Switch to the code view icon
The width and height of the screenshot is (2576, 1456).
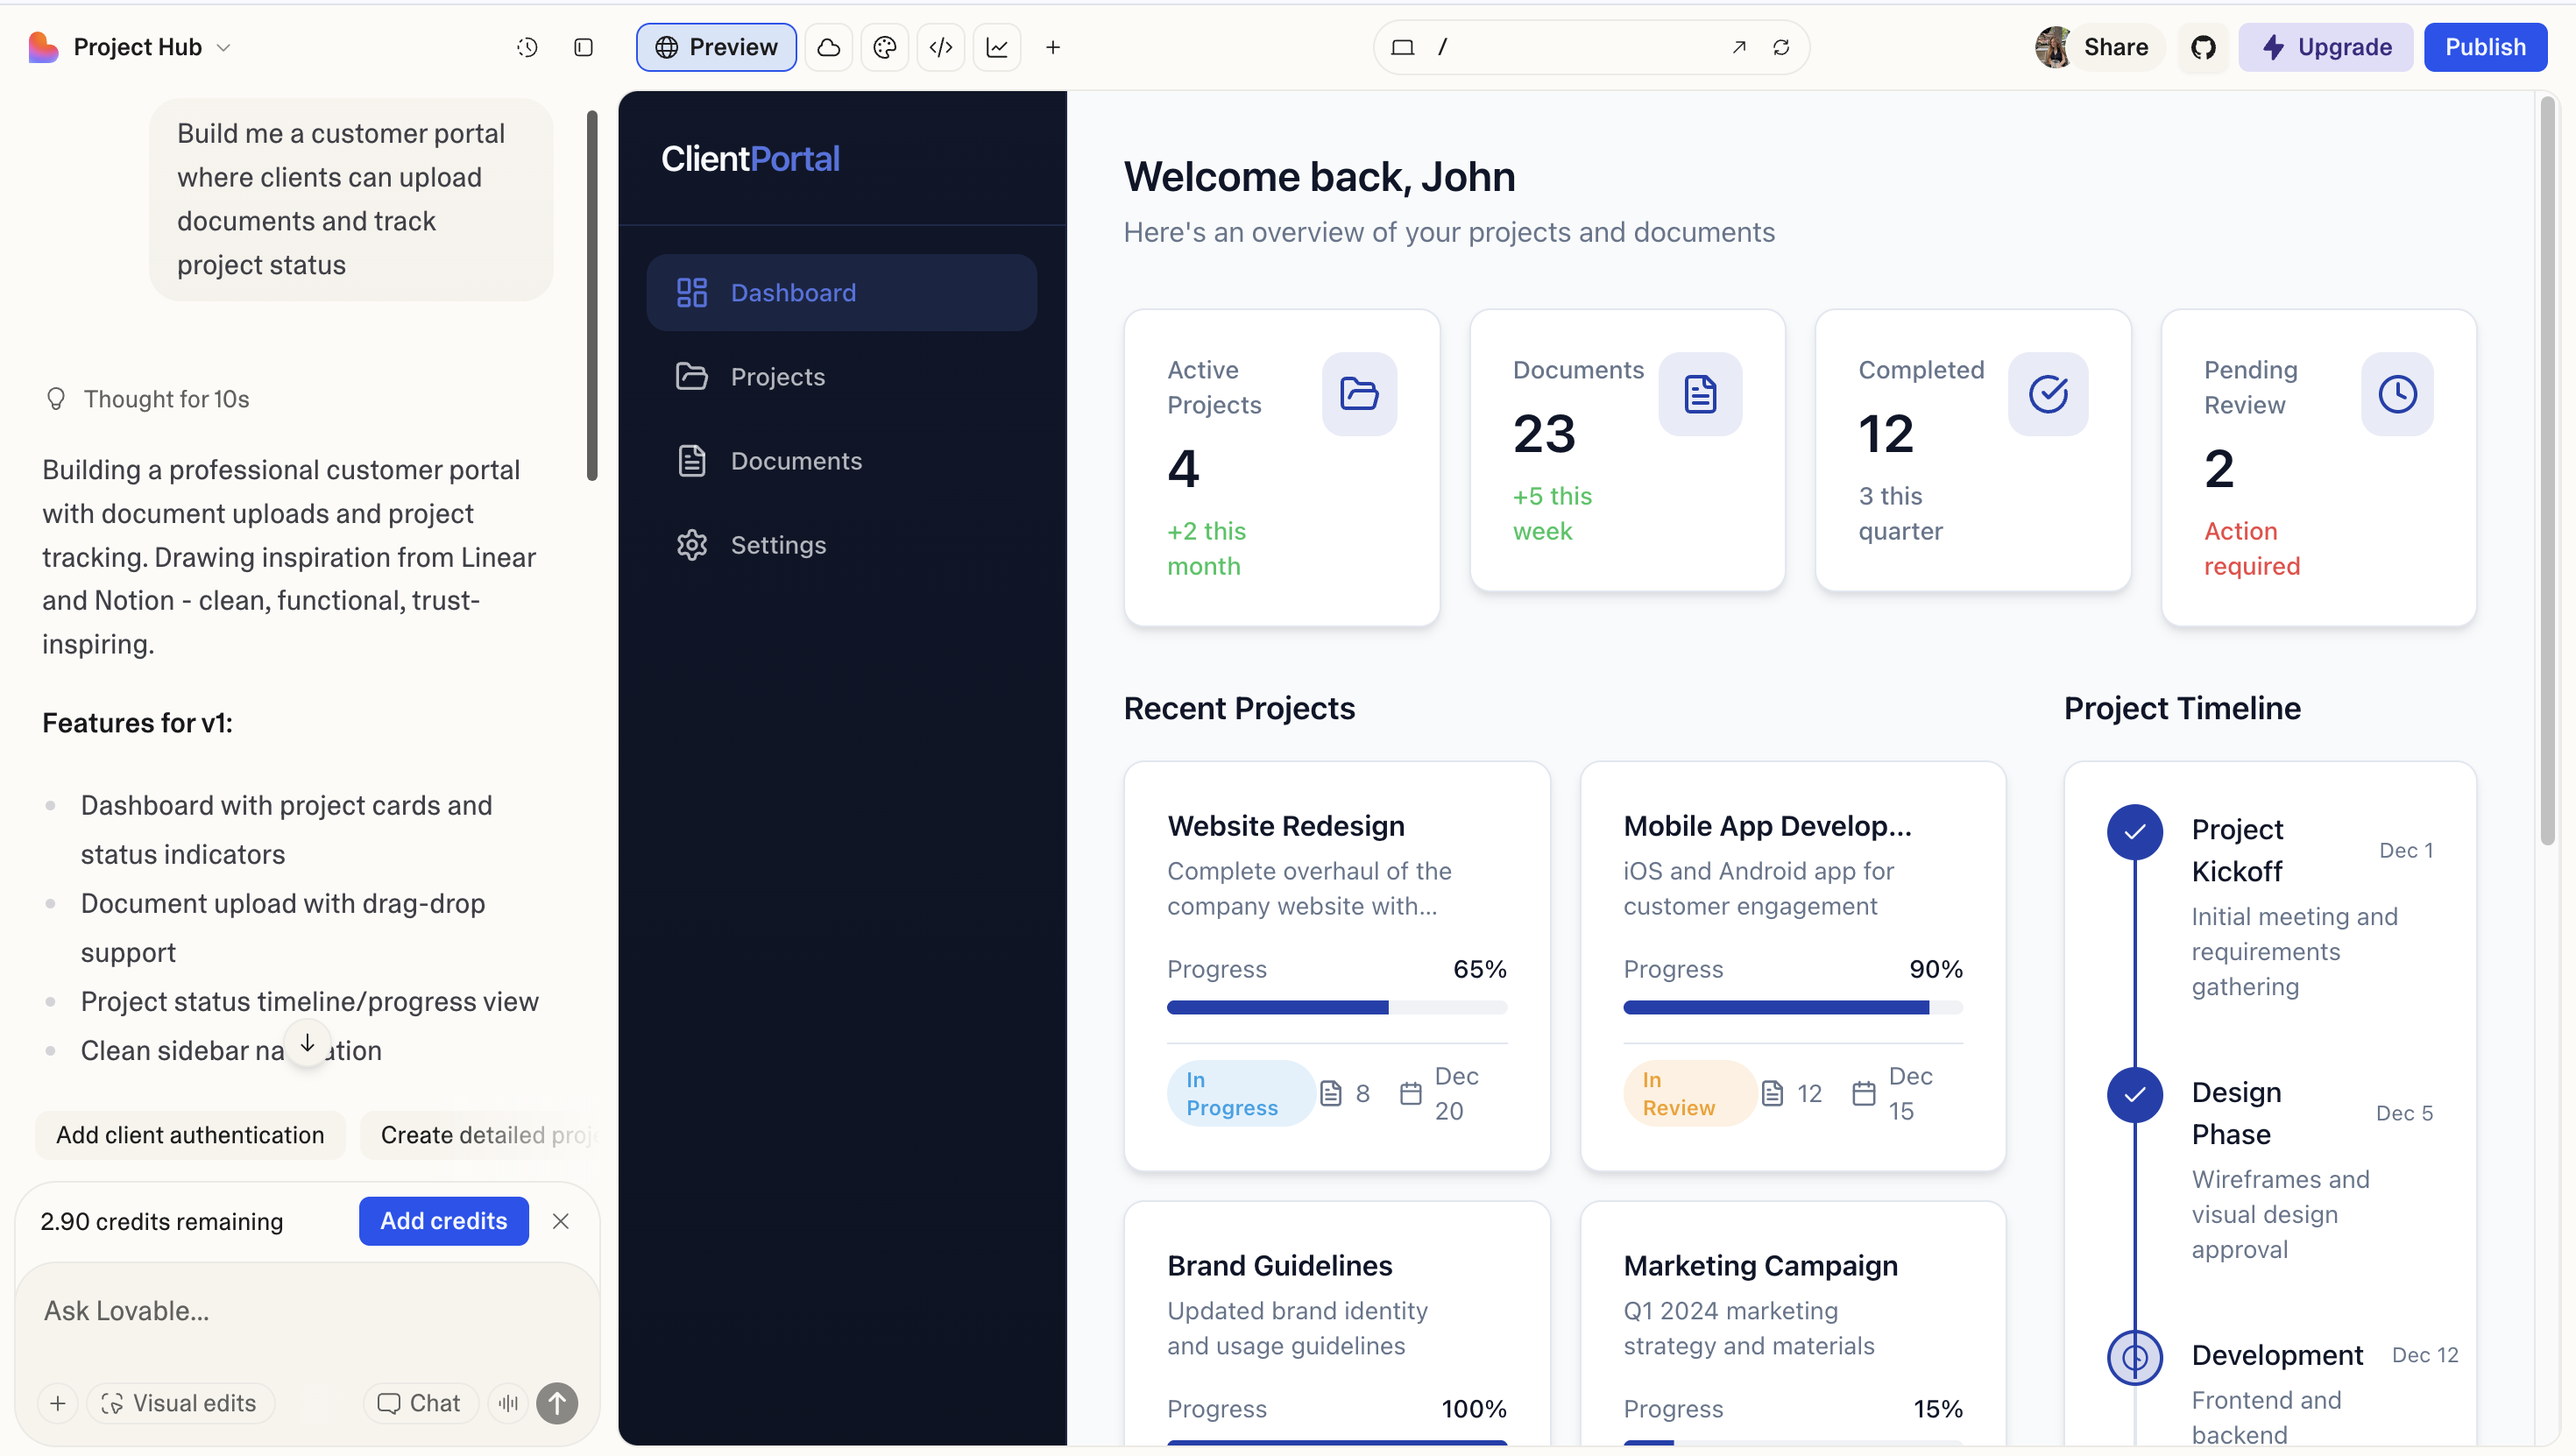[x=940, y=47]
